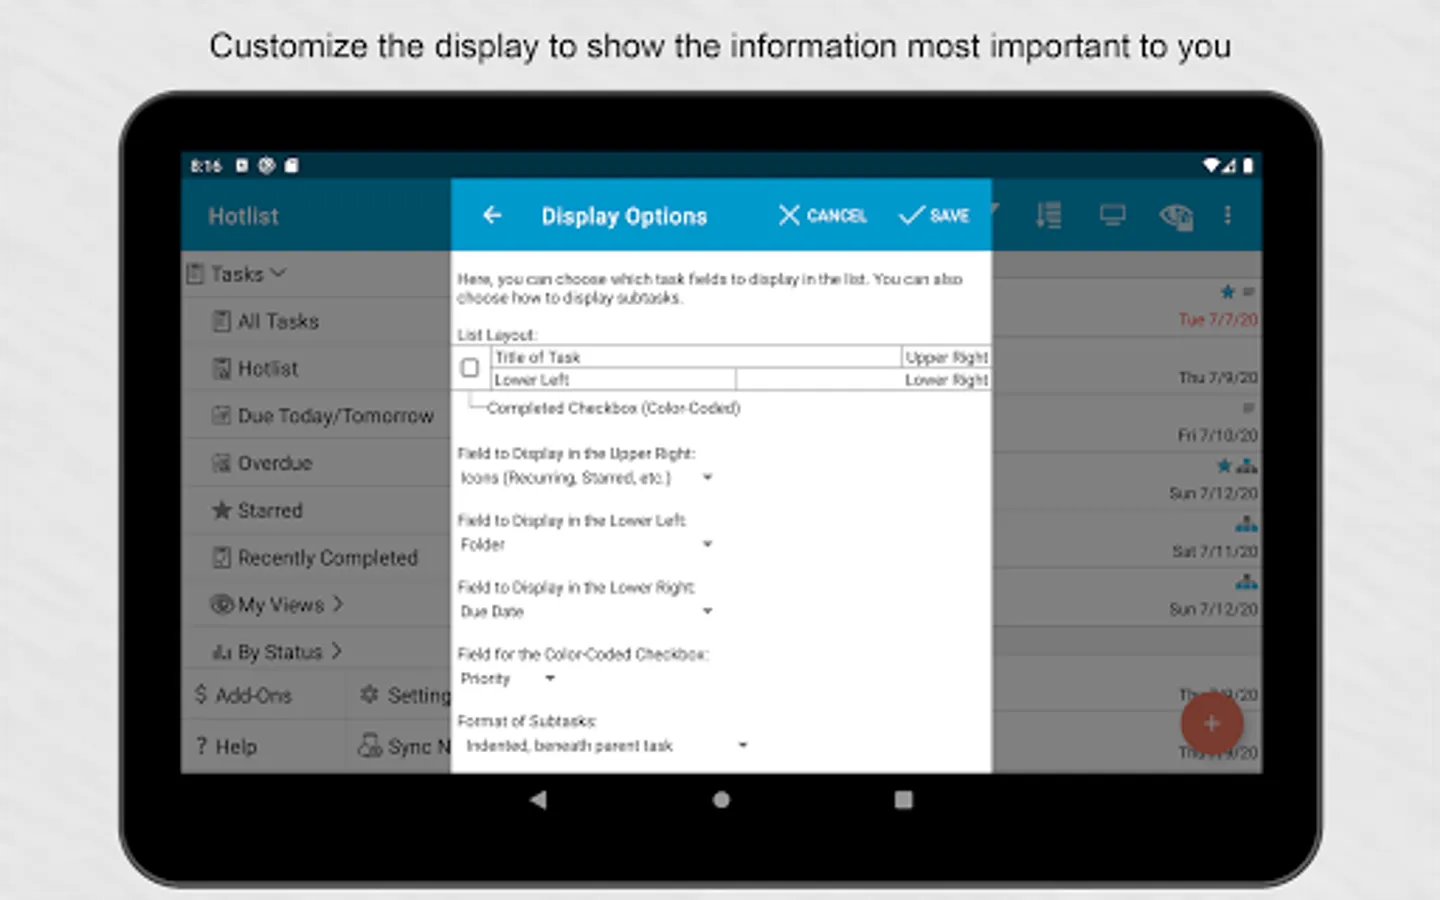Click the star icon beside Starred

222,510
